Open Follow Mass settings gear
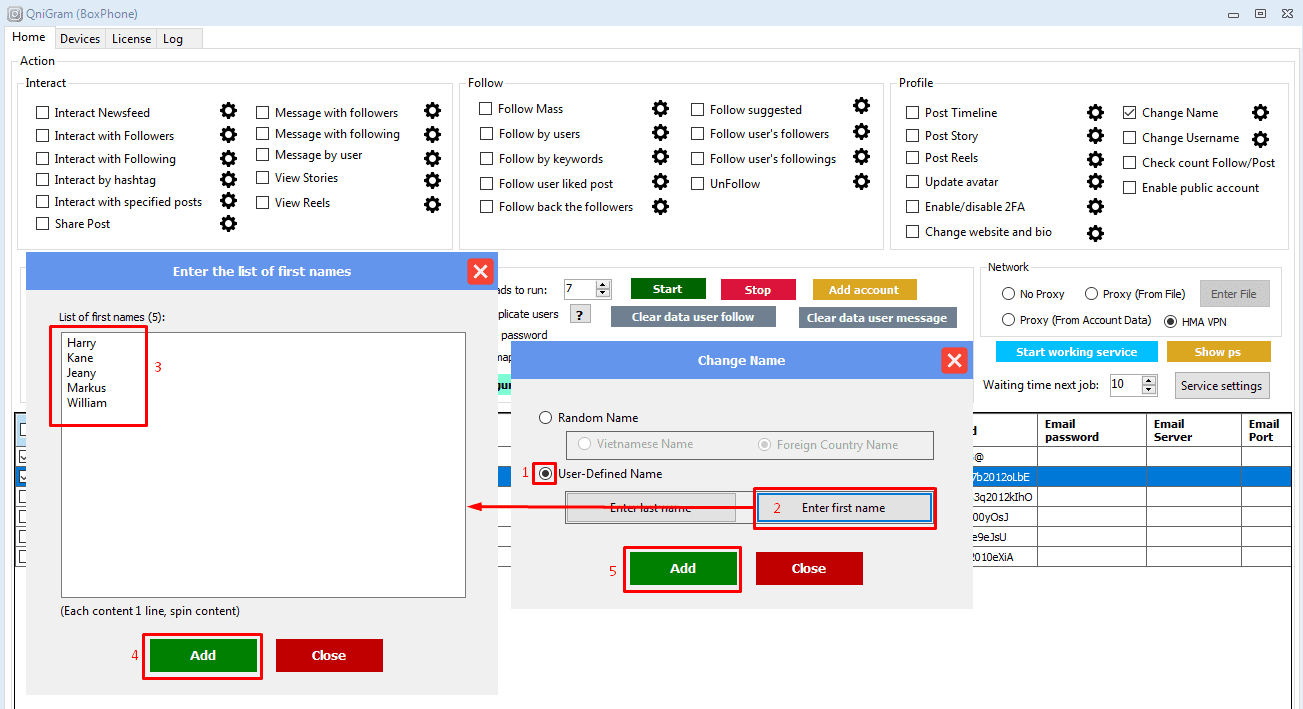This screenshot has height=709, width=1303. 660,108
